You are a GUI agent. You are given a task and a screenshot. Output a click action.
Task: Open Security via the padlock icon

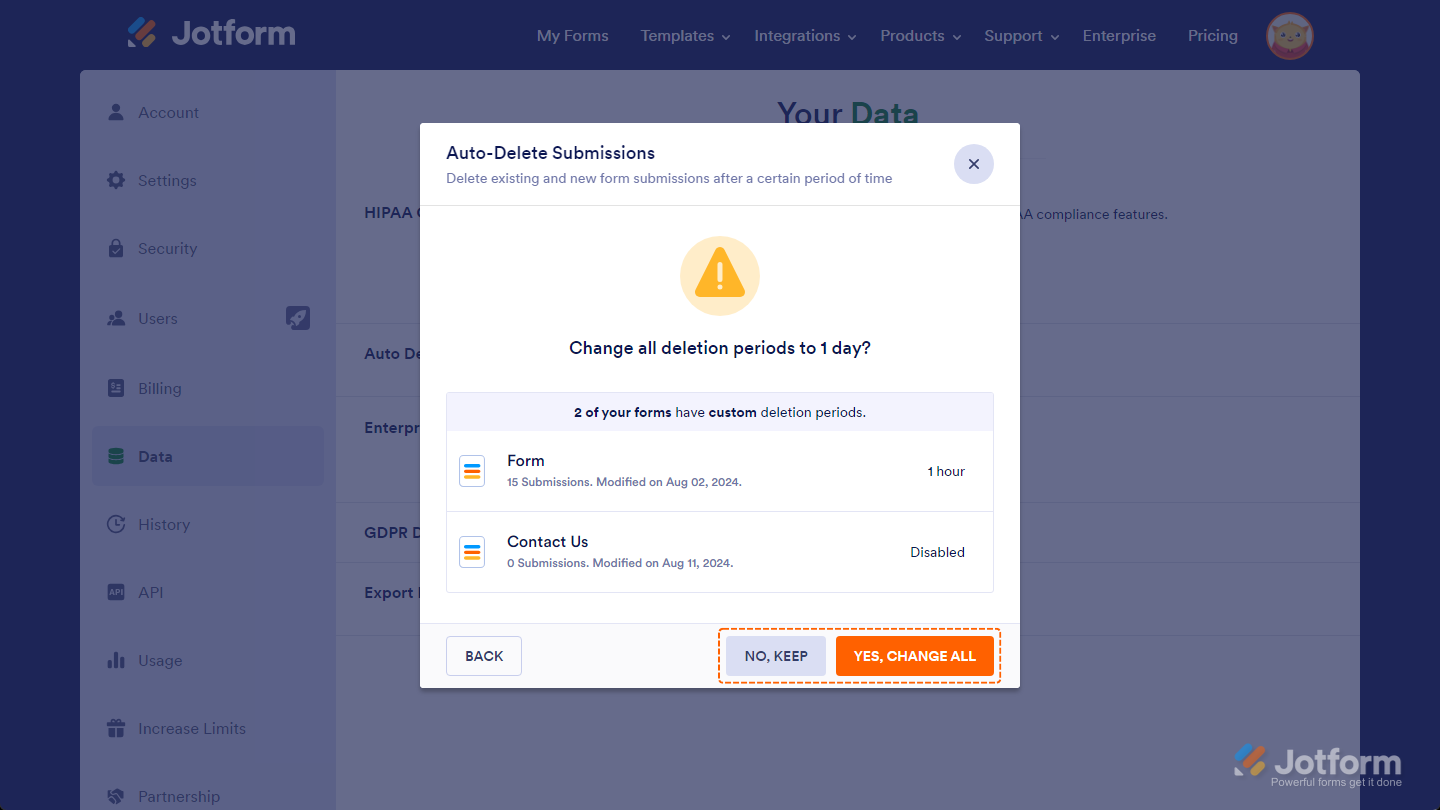pyautogui.click(x=115, y=248)
